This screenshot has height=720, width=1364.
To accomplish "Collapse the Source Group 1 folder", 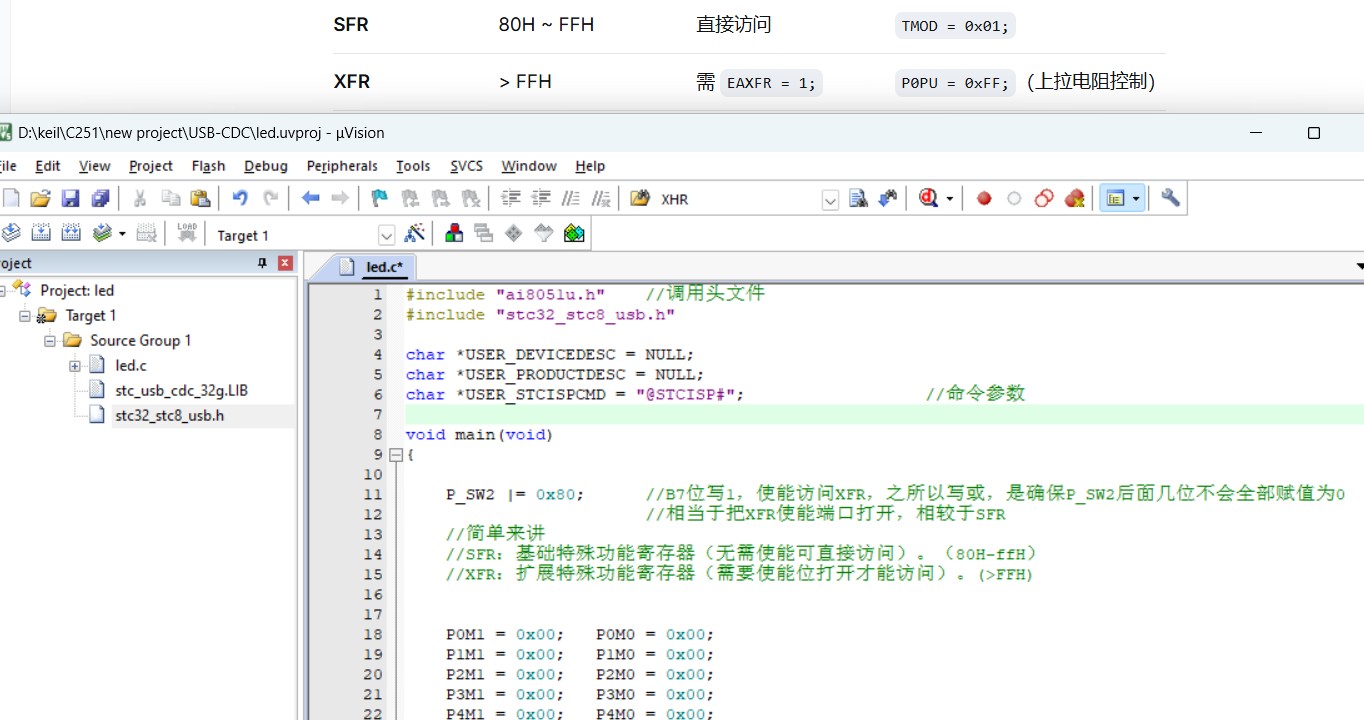I will [49, 340].
